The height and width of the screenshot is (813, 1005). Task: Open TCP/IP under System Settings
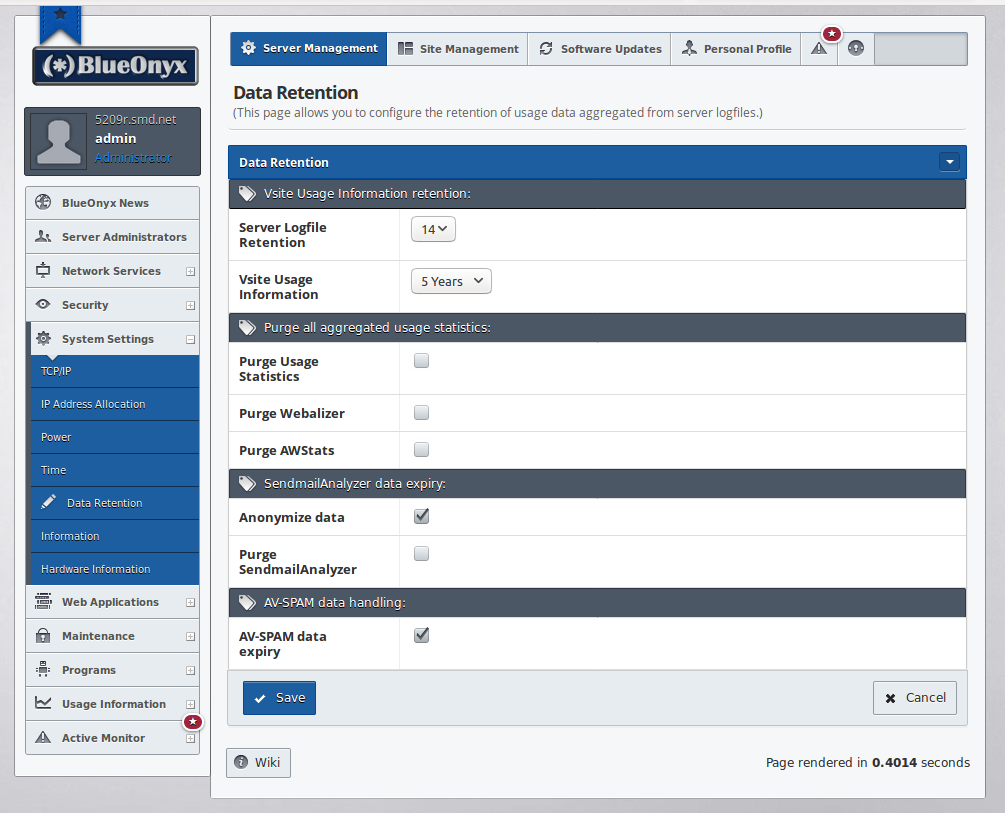[115, 371]
